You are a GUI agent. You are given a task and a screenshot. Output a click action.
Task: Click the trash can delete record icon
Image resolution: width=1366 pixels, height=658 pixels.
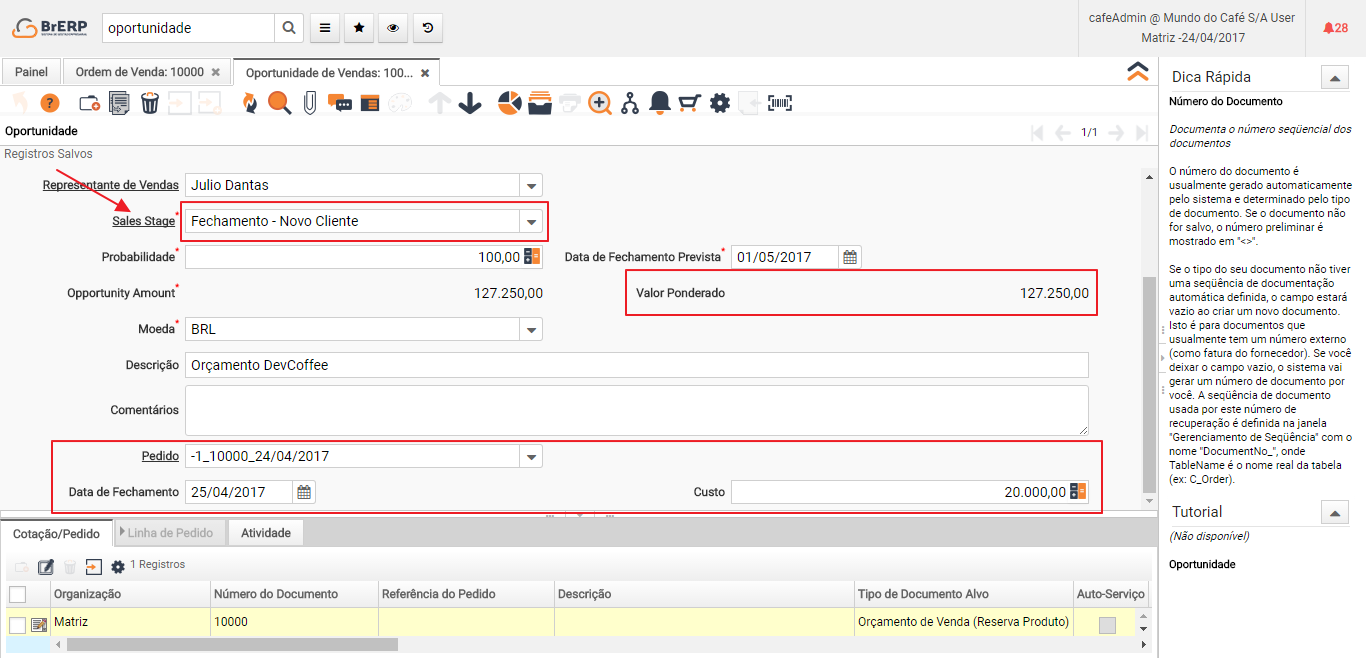(x=149, y=103)
